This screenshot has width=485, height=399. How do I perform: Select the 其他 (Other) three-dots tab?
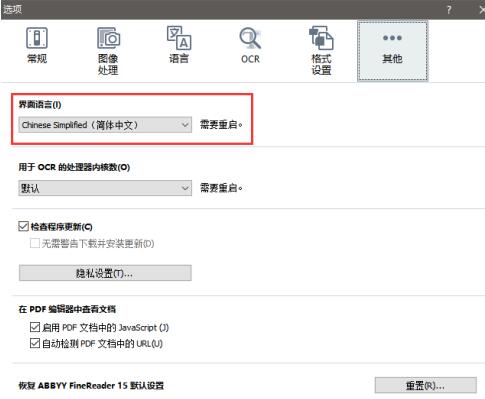point(392,51)
